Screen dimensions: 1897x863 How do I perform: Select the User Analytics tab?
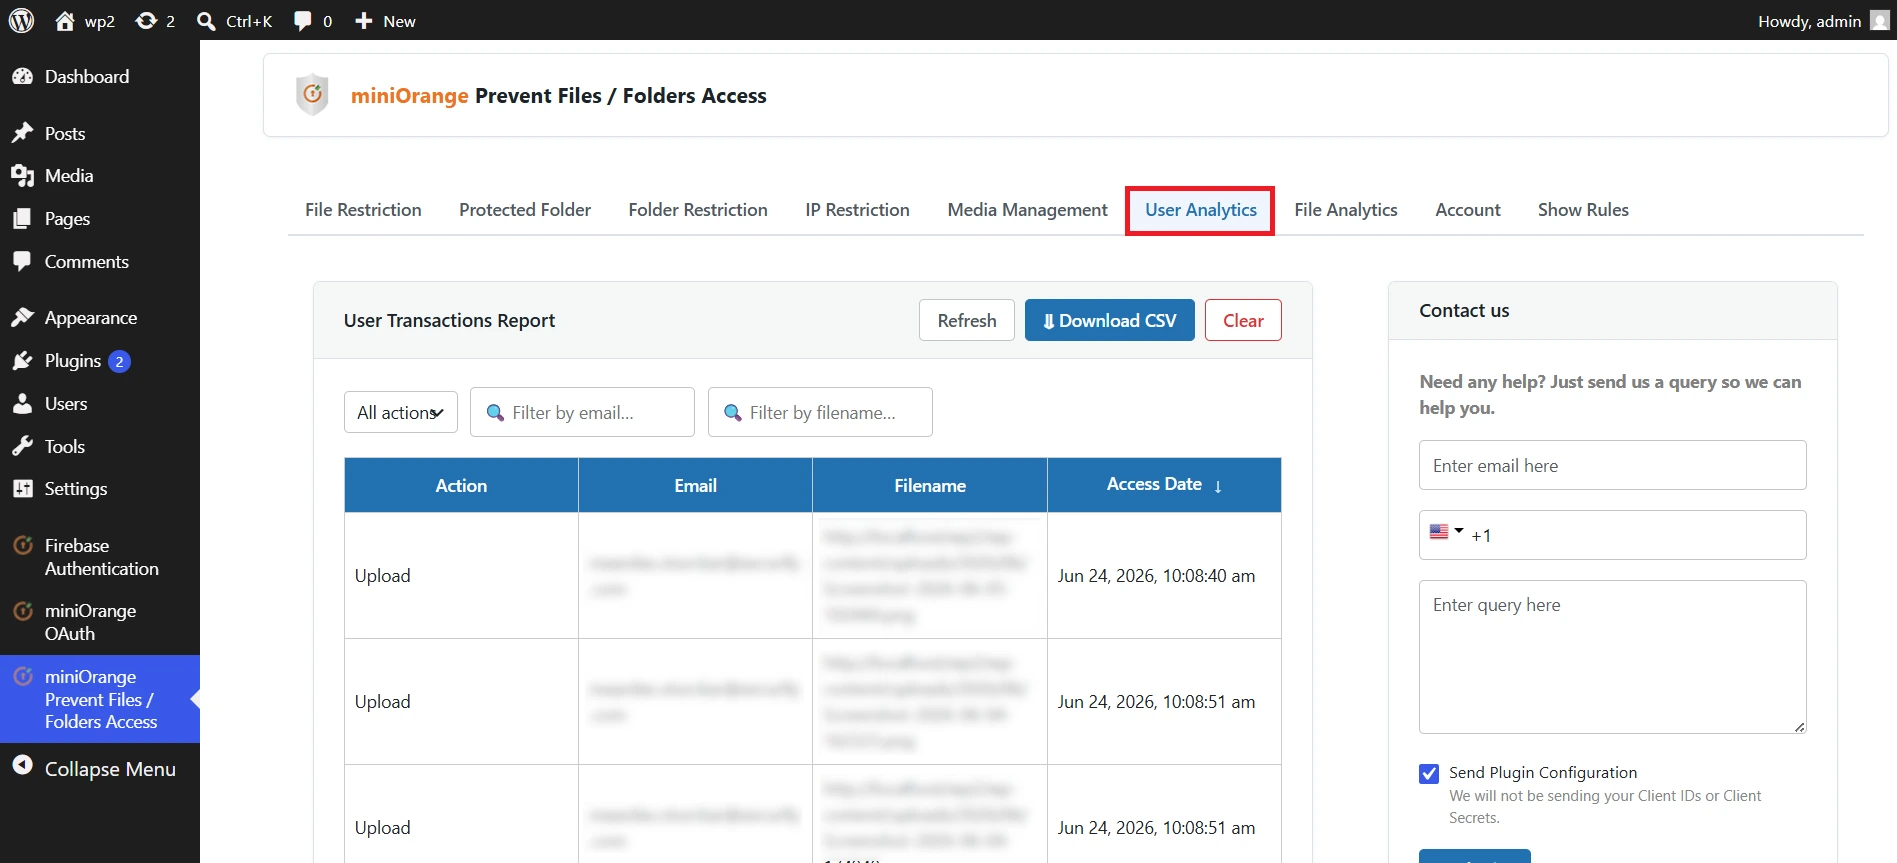(1201, 210)
